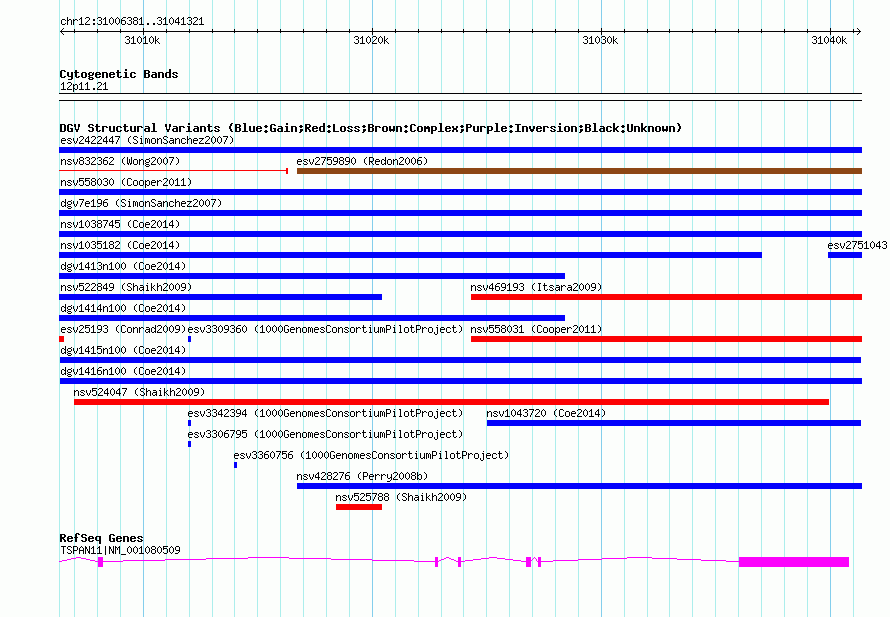The width and height of the screenshot is (890, 617).
Task: Click the esv3306795 variant label
Action: click(325, 434)
